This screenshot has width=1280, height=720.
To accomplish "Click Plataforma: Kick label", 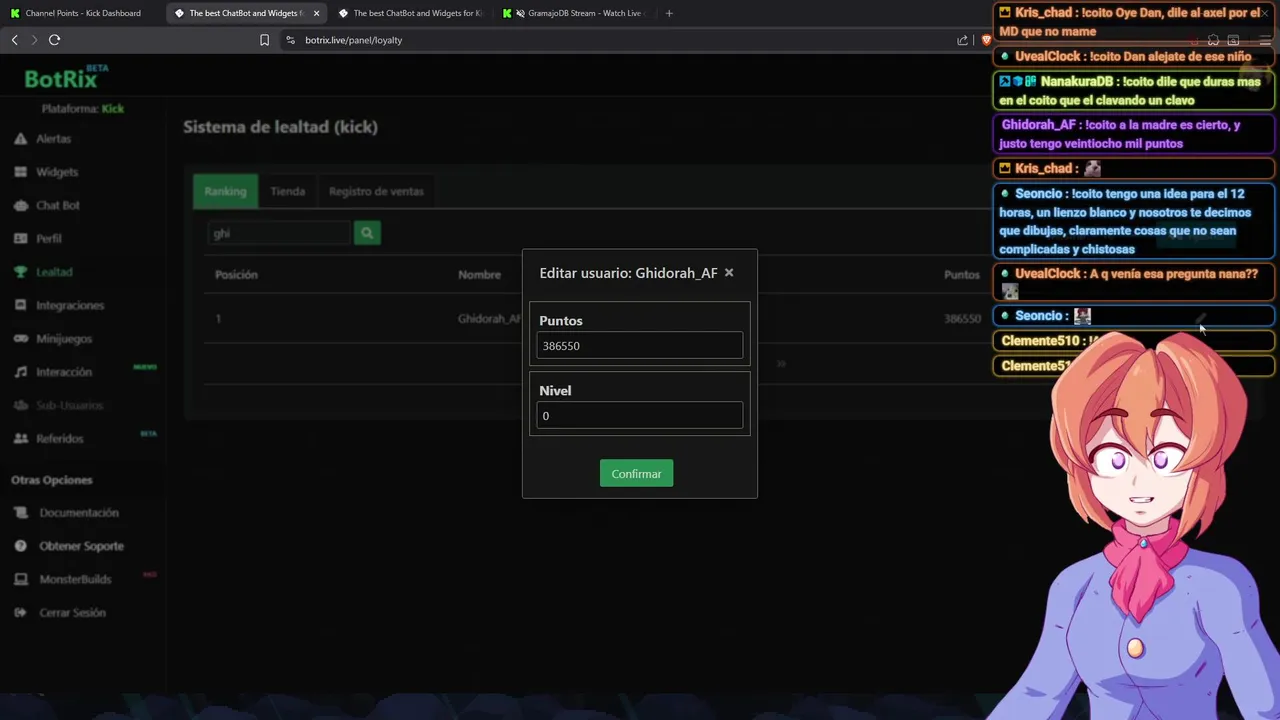I will (x=83, y=108).
